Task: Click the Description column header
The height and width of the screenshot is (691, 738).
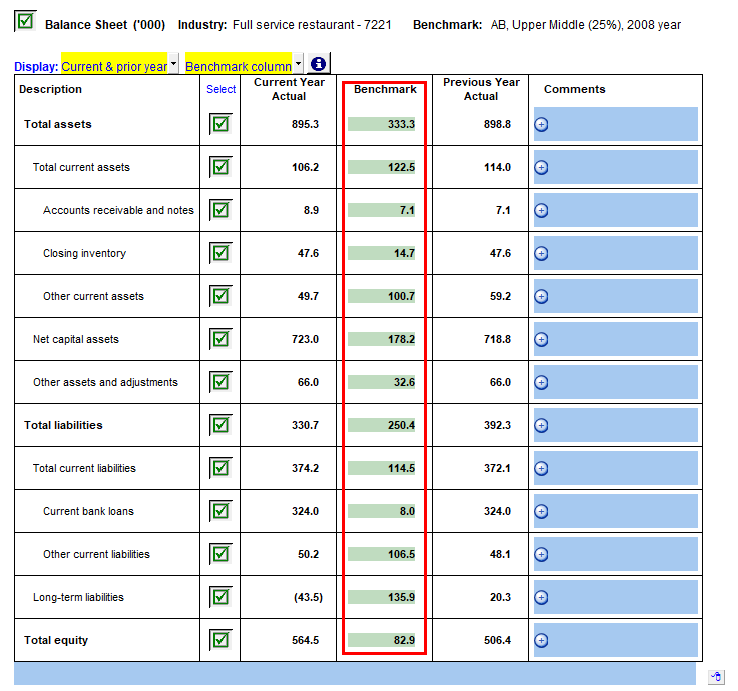Action: click(x=50, y=89)
